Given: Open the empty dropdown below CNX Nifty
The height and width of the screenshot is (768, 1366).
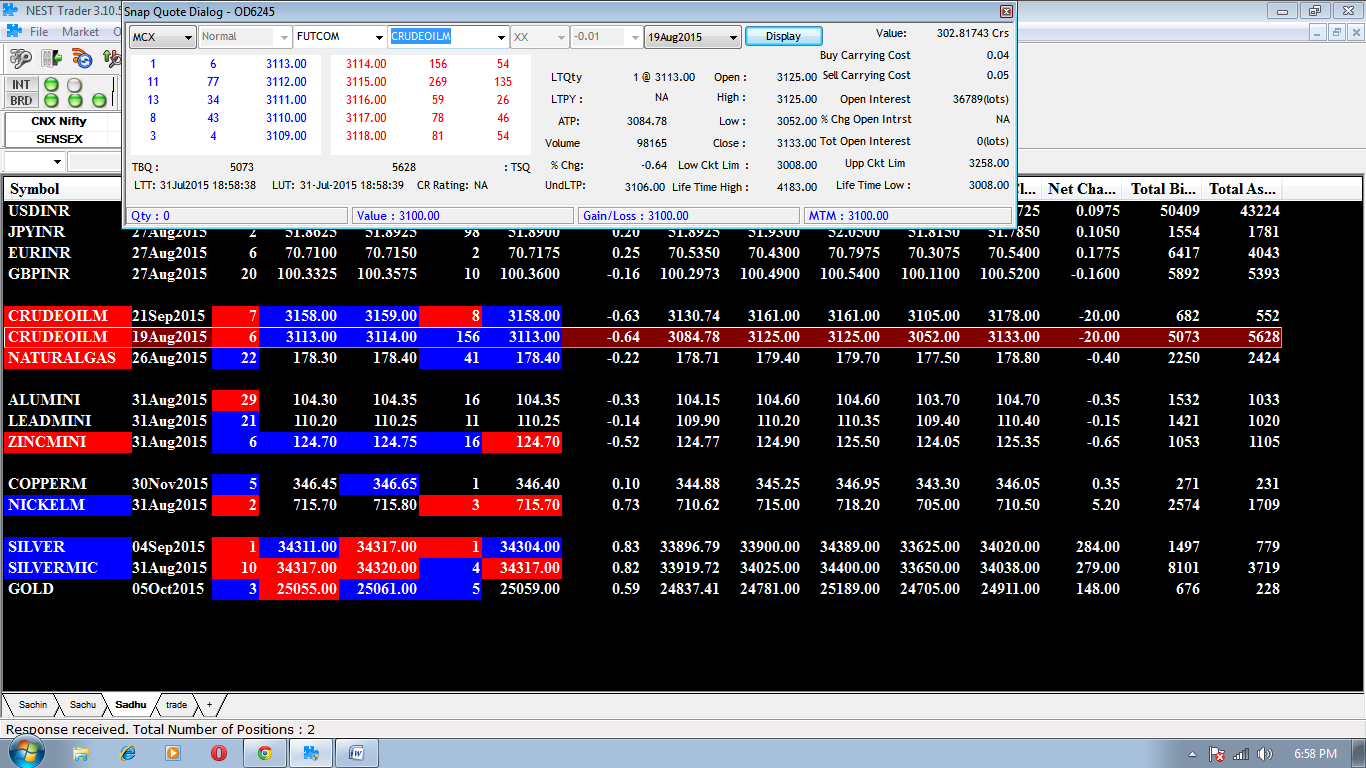Looking at the screenshot, I should [34, 161].
